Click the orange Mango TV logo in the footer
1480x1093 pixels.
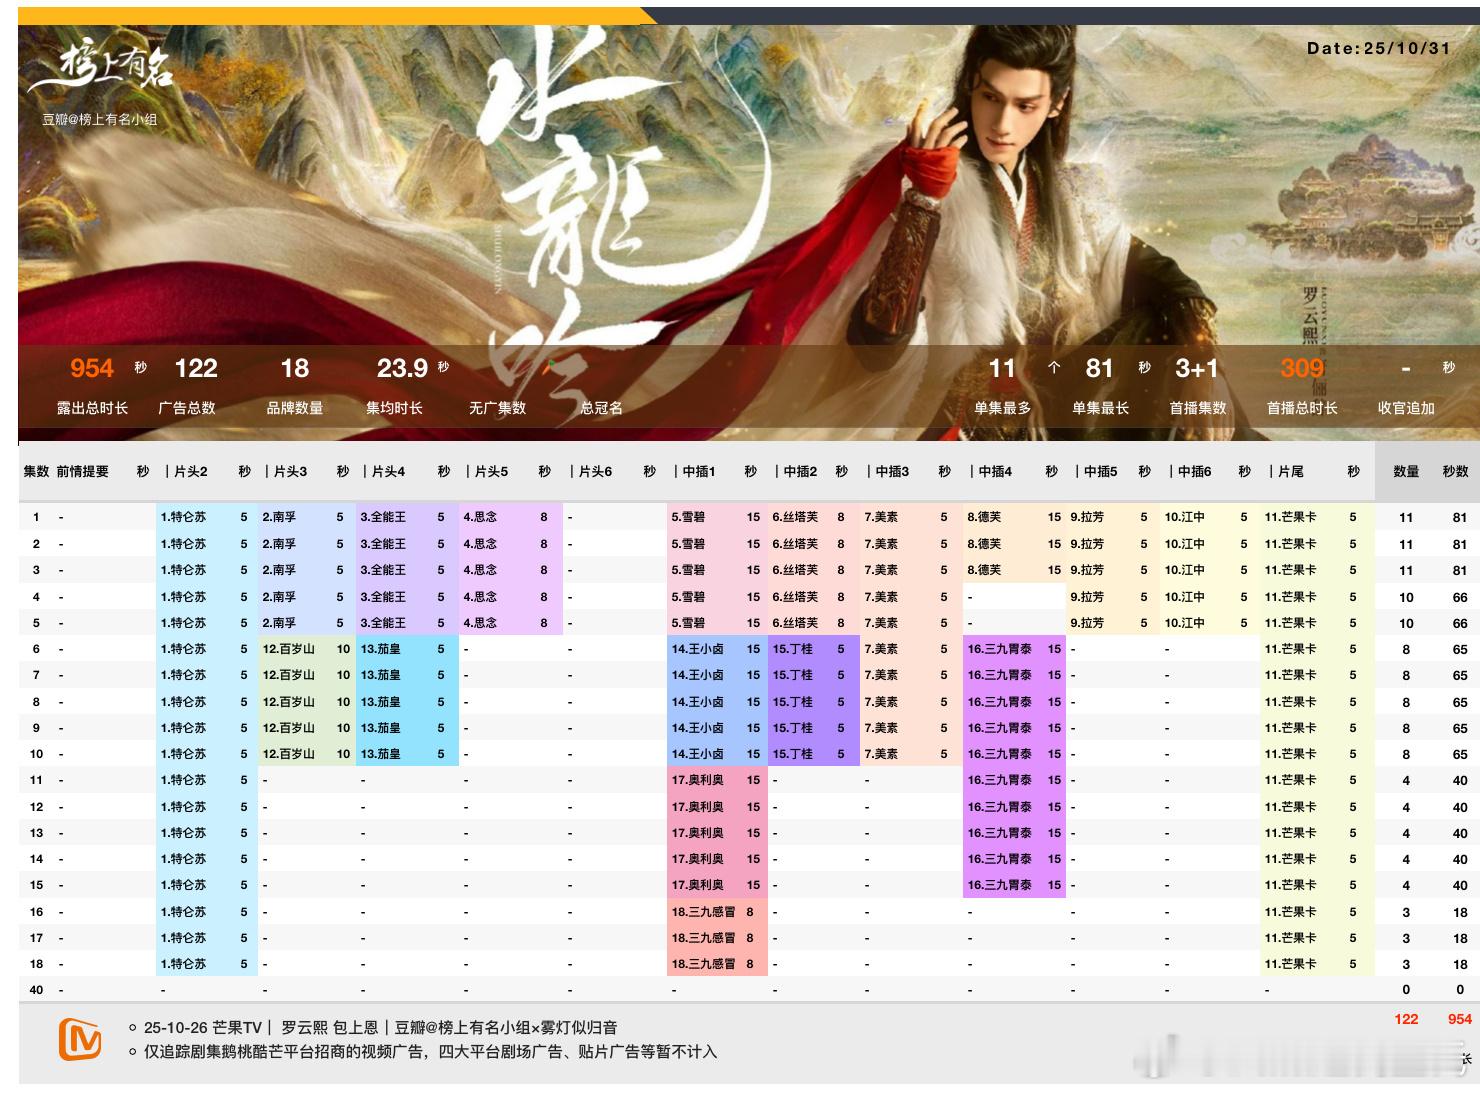(x=80, y=1040)
